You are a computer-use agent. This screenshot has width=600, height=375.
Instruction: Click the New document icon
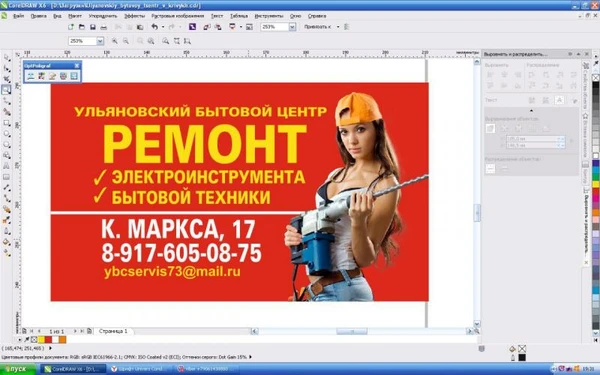point(71,27)
